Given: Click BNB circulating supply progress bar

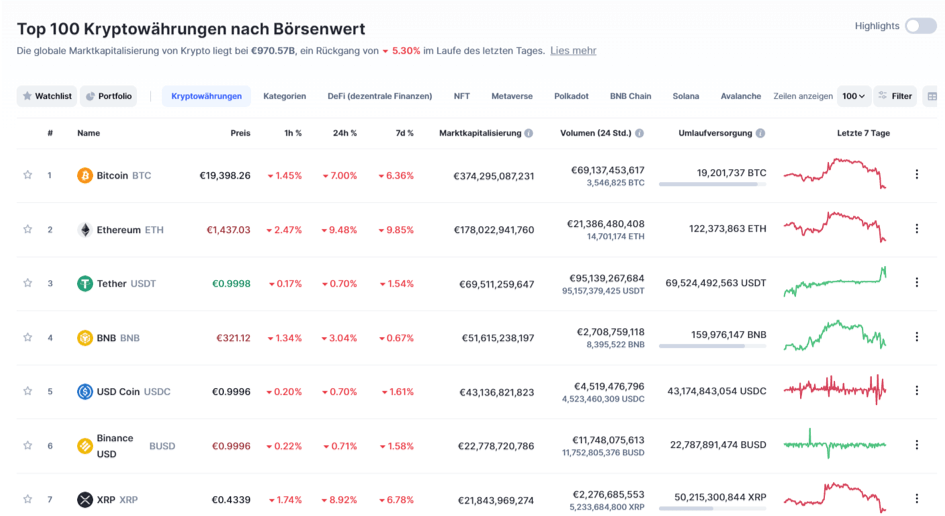Looking at the screenshot, I should (x=712, y=346).
